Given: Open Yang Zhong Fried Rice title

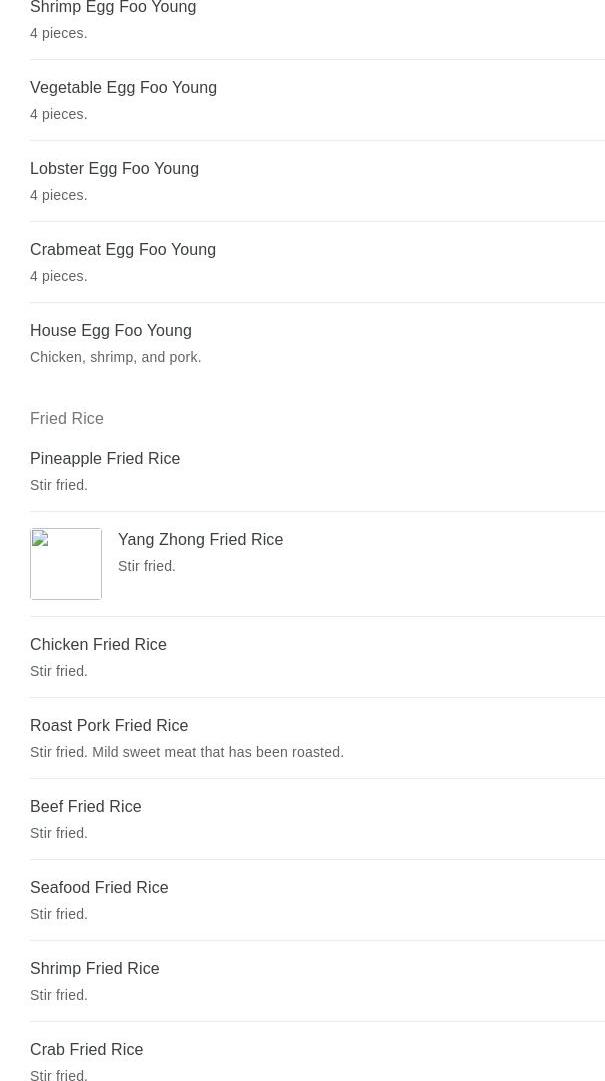Looking at the screenshot, I should [201, 539].
